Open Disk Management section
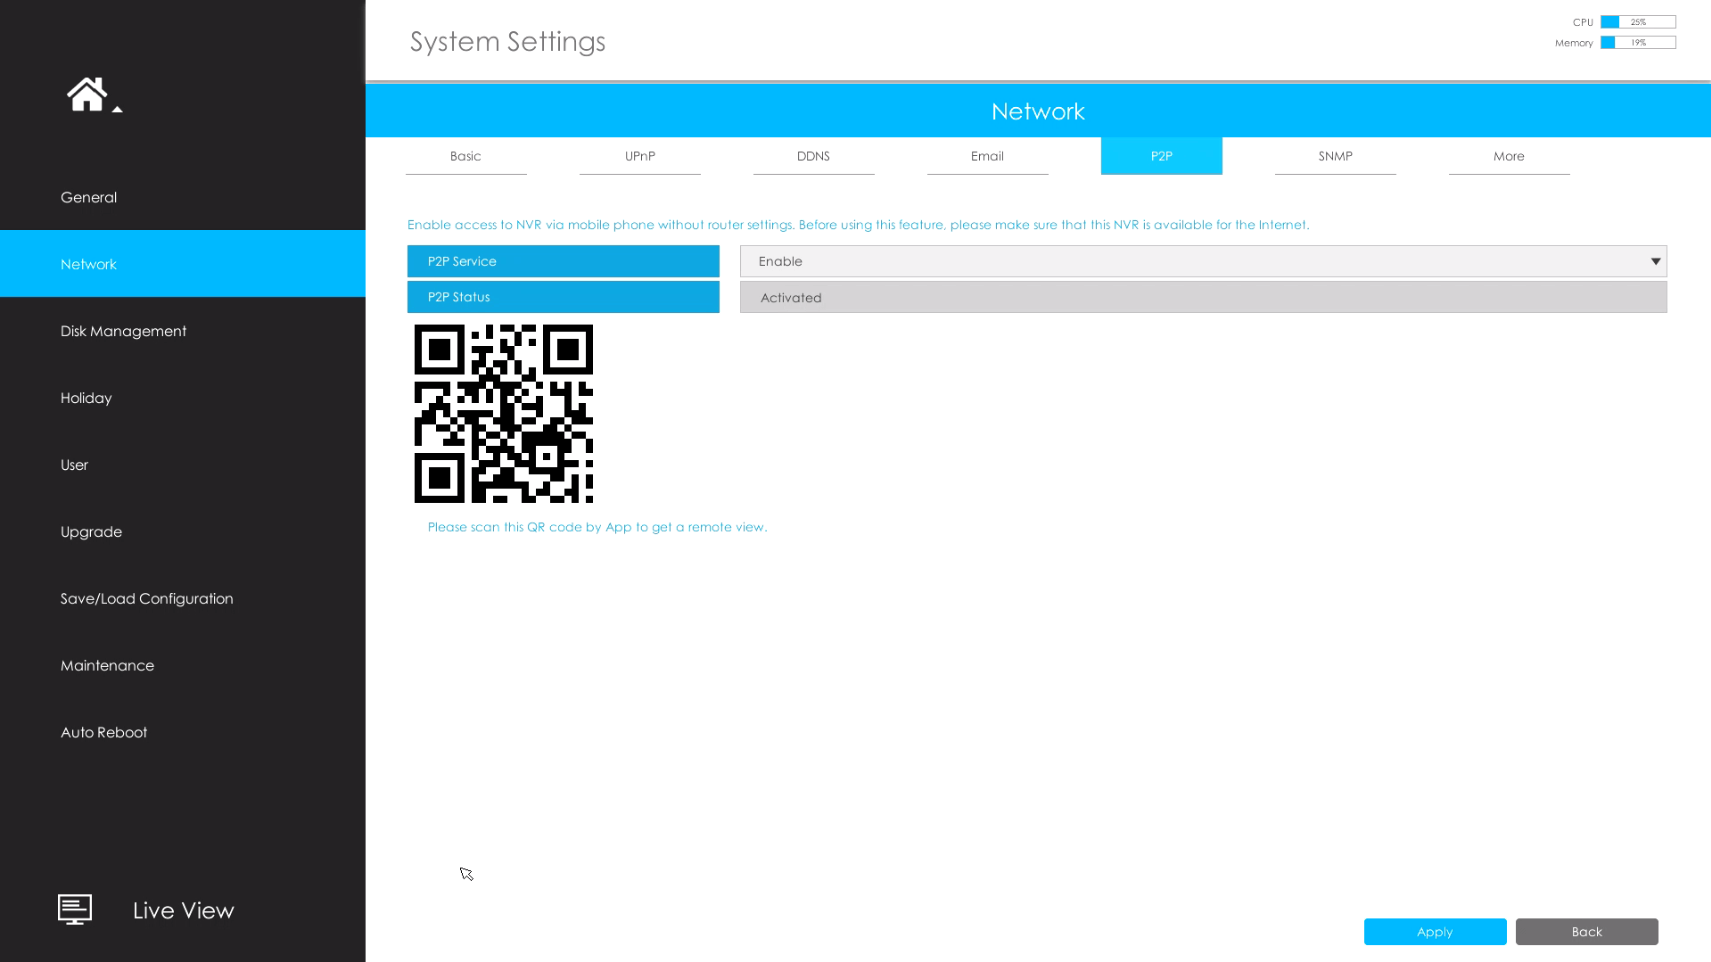The height and width of the screenshot is (962, 1711). pos(182,331)
